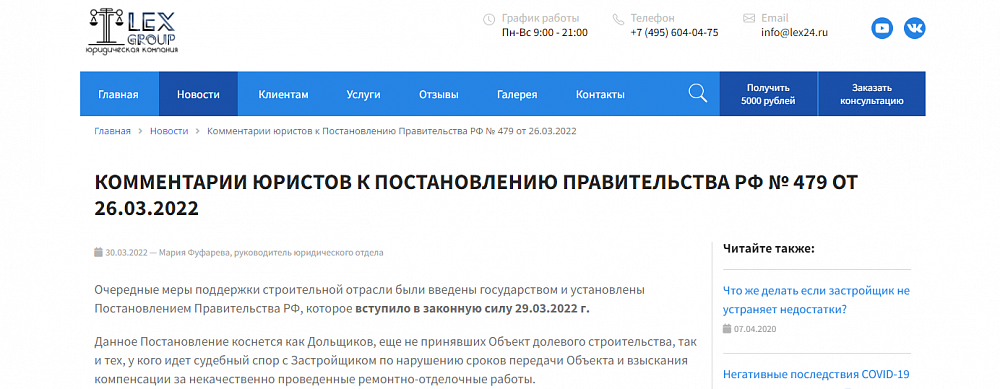Follow the Главная breadcrumb link
1000x389 pixels.
(112, 131)
